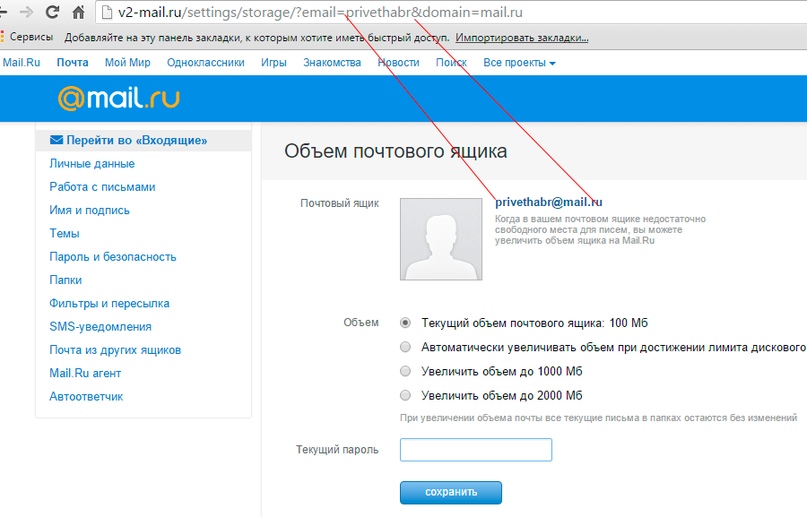The height and width of the screenshot is (517, 807).
Task: Open «Игры» in top navigation
Action: point(274,63)
